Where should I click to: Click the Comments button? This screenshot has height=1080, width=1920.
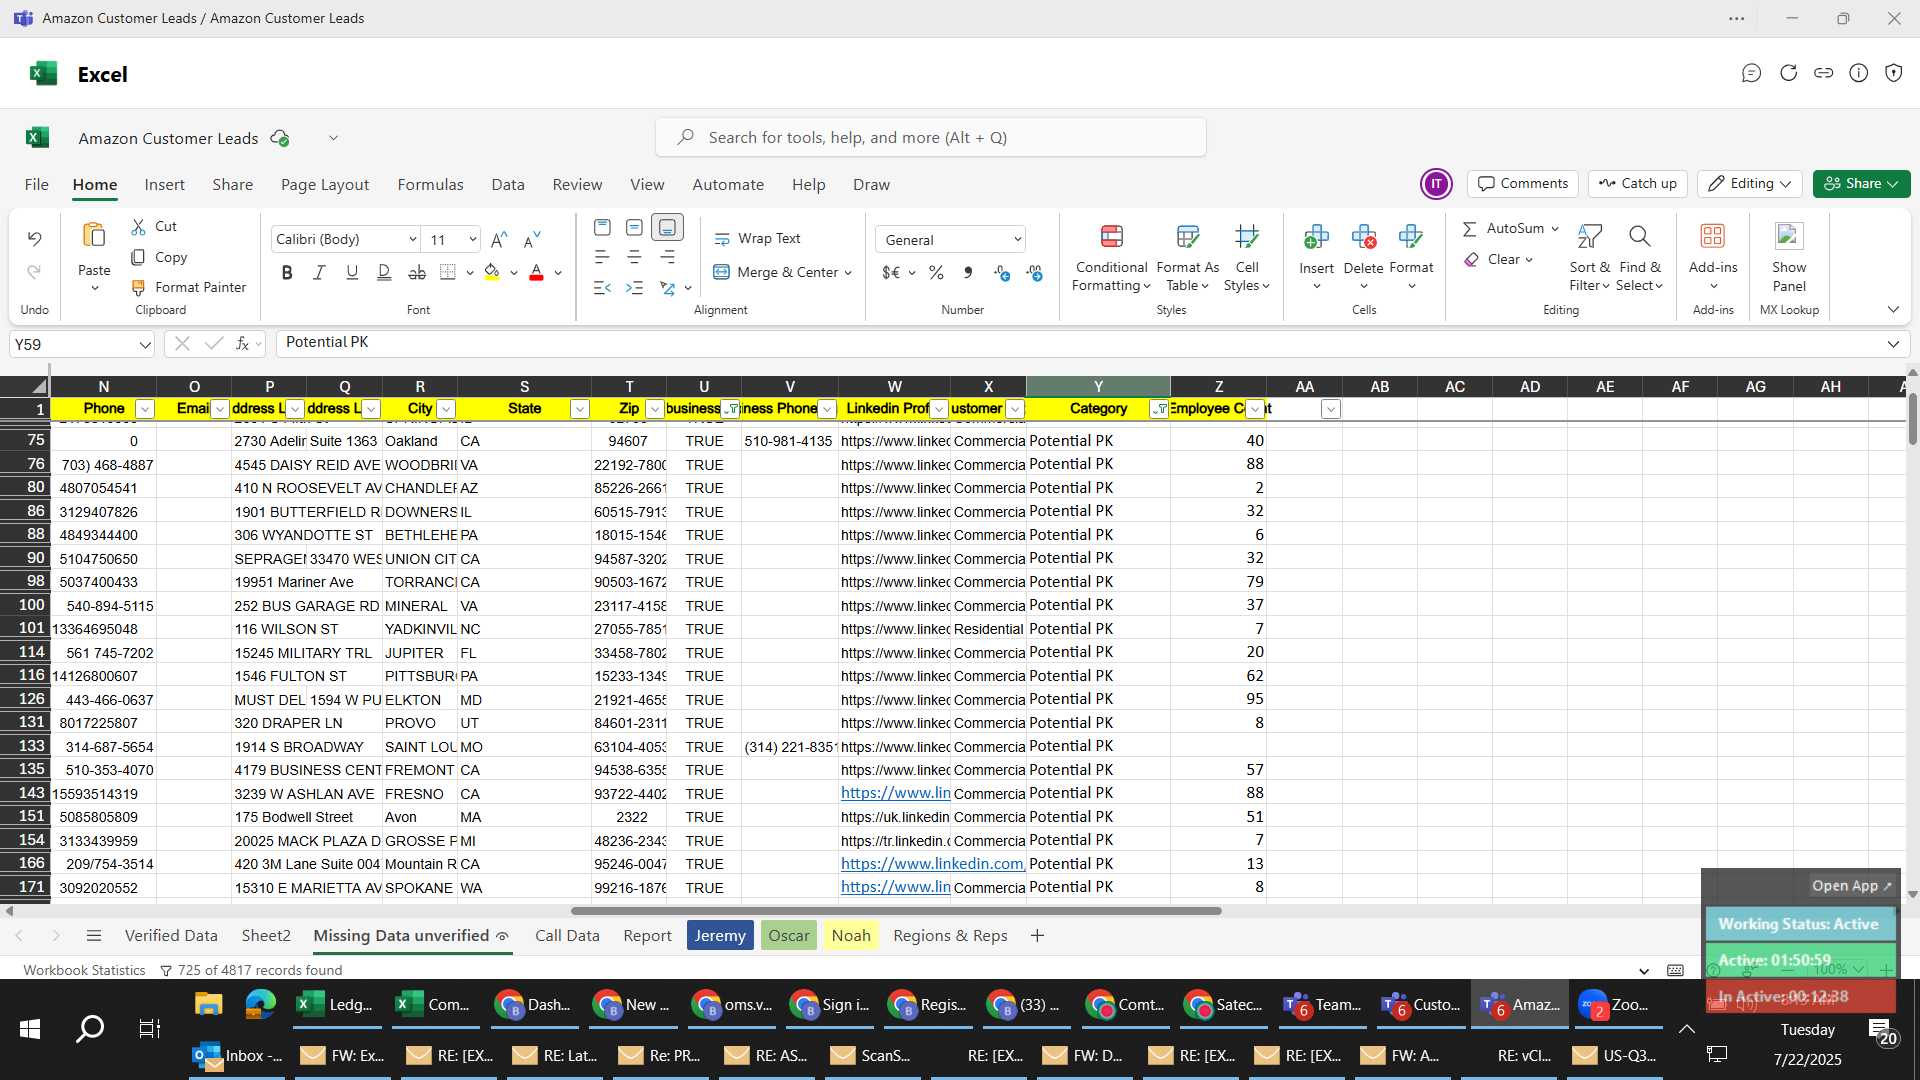(x=1522, y=184)
